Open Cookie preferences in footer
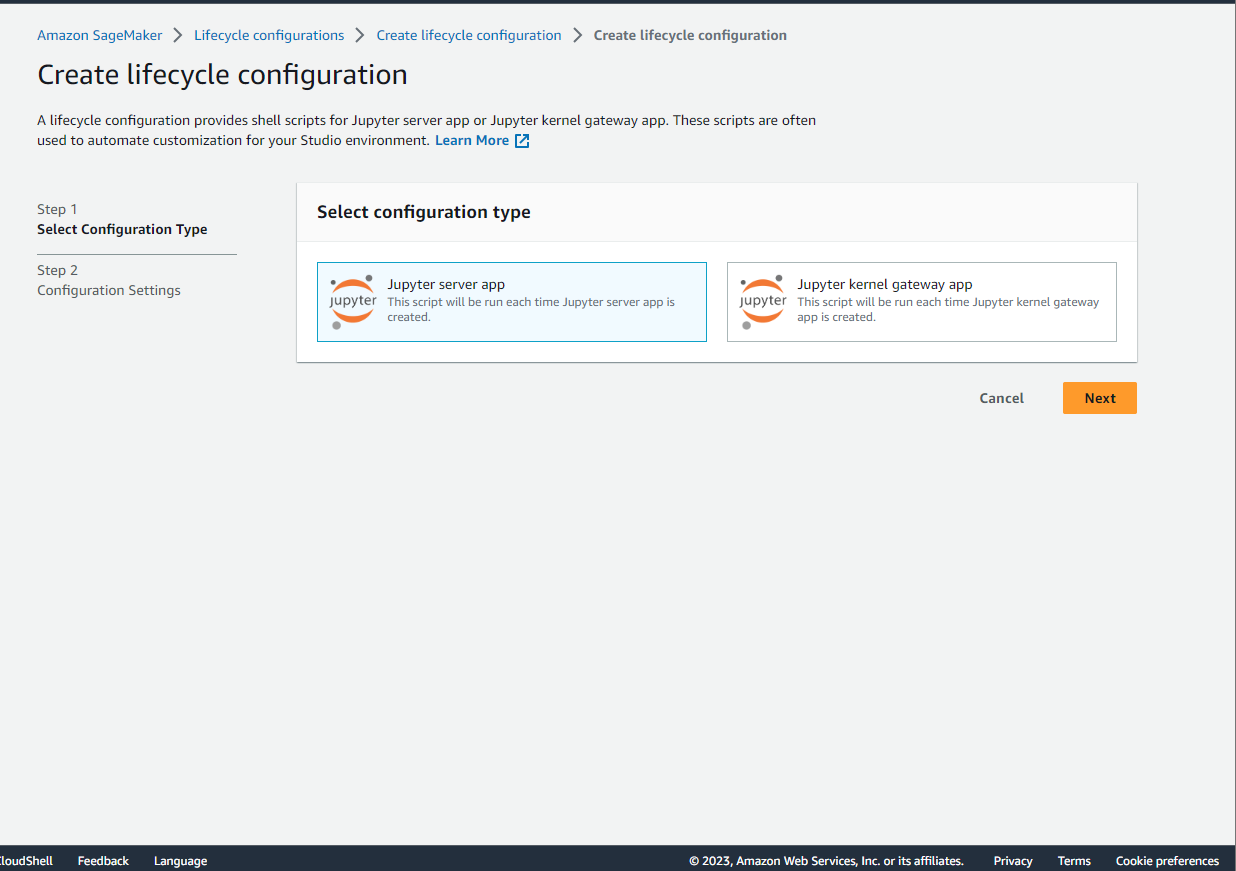Screen dimensions: 1236x871 [x=1167, y=861]
